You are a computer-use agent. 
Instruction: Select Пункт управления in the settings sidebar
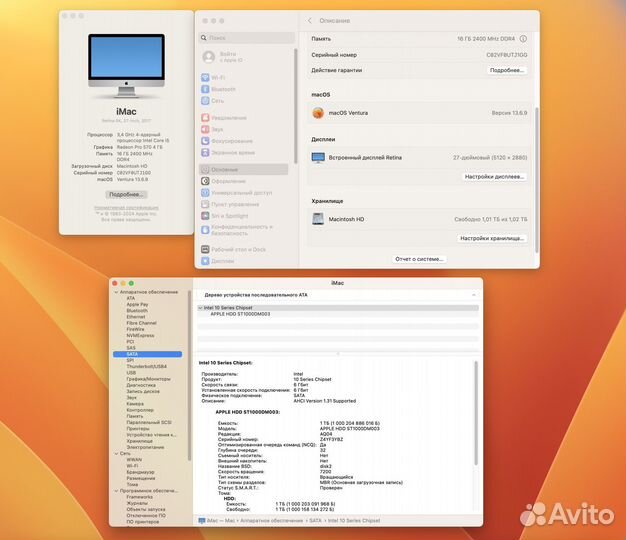(x=230, y=204)
